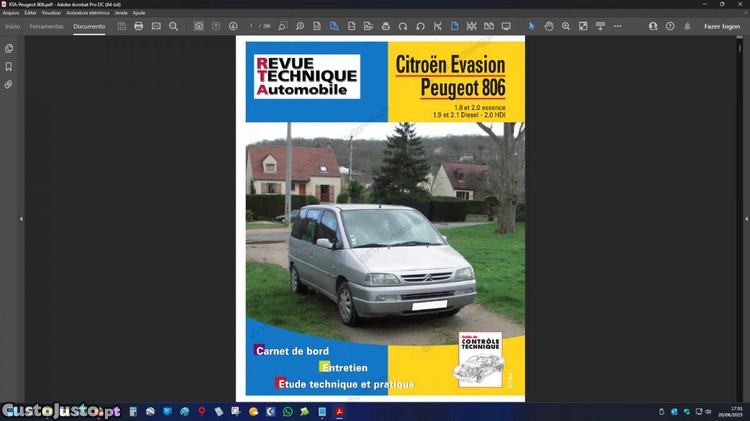Open the magnifier search tool
The width and height of the screenshot is (750, 421).
pos(174,26)
